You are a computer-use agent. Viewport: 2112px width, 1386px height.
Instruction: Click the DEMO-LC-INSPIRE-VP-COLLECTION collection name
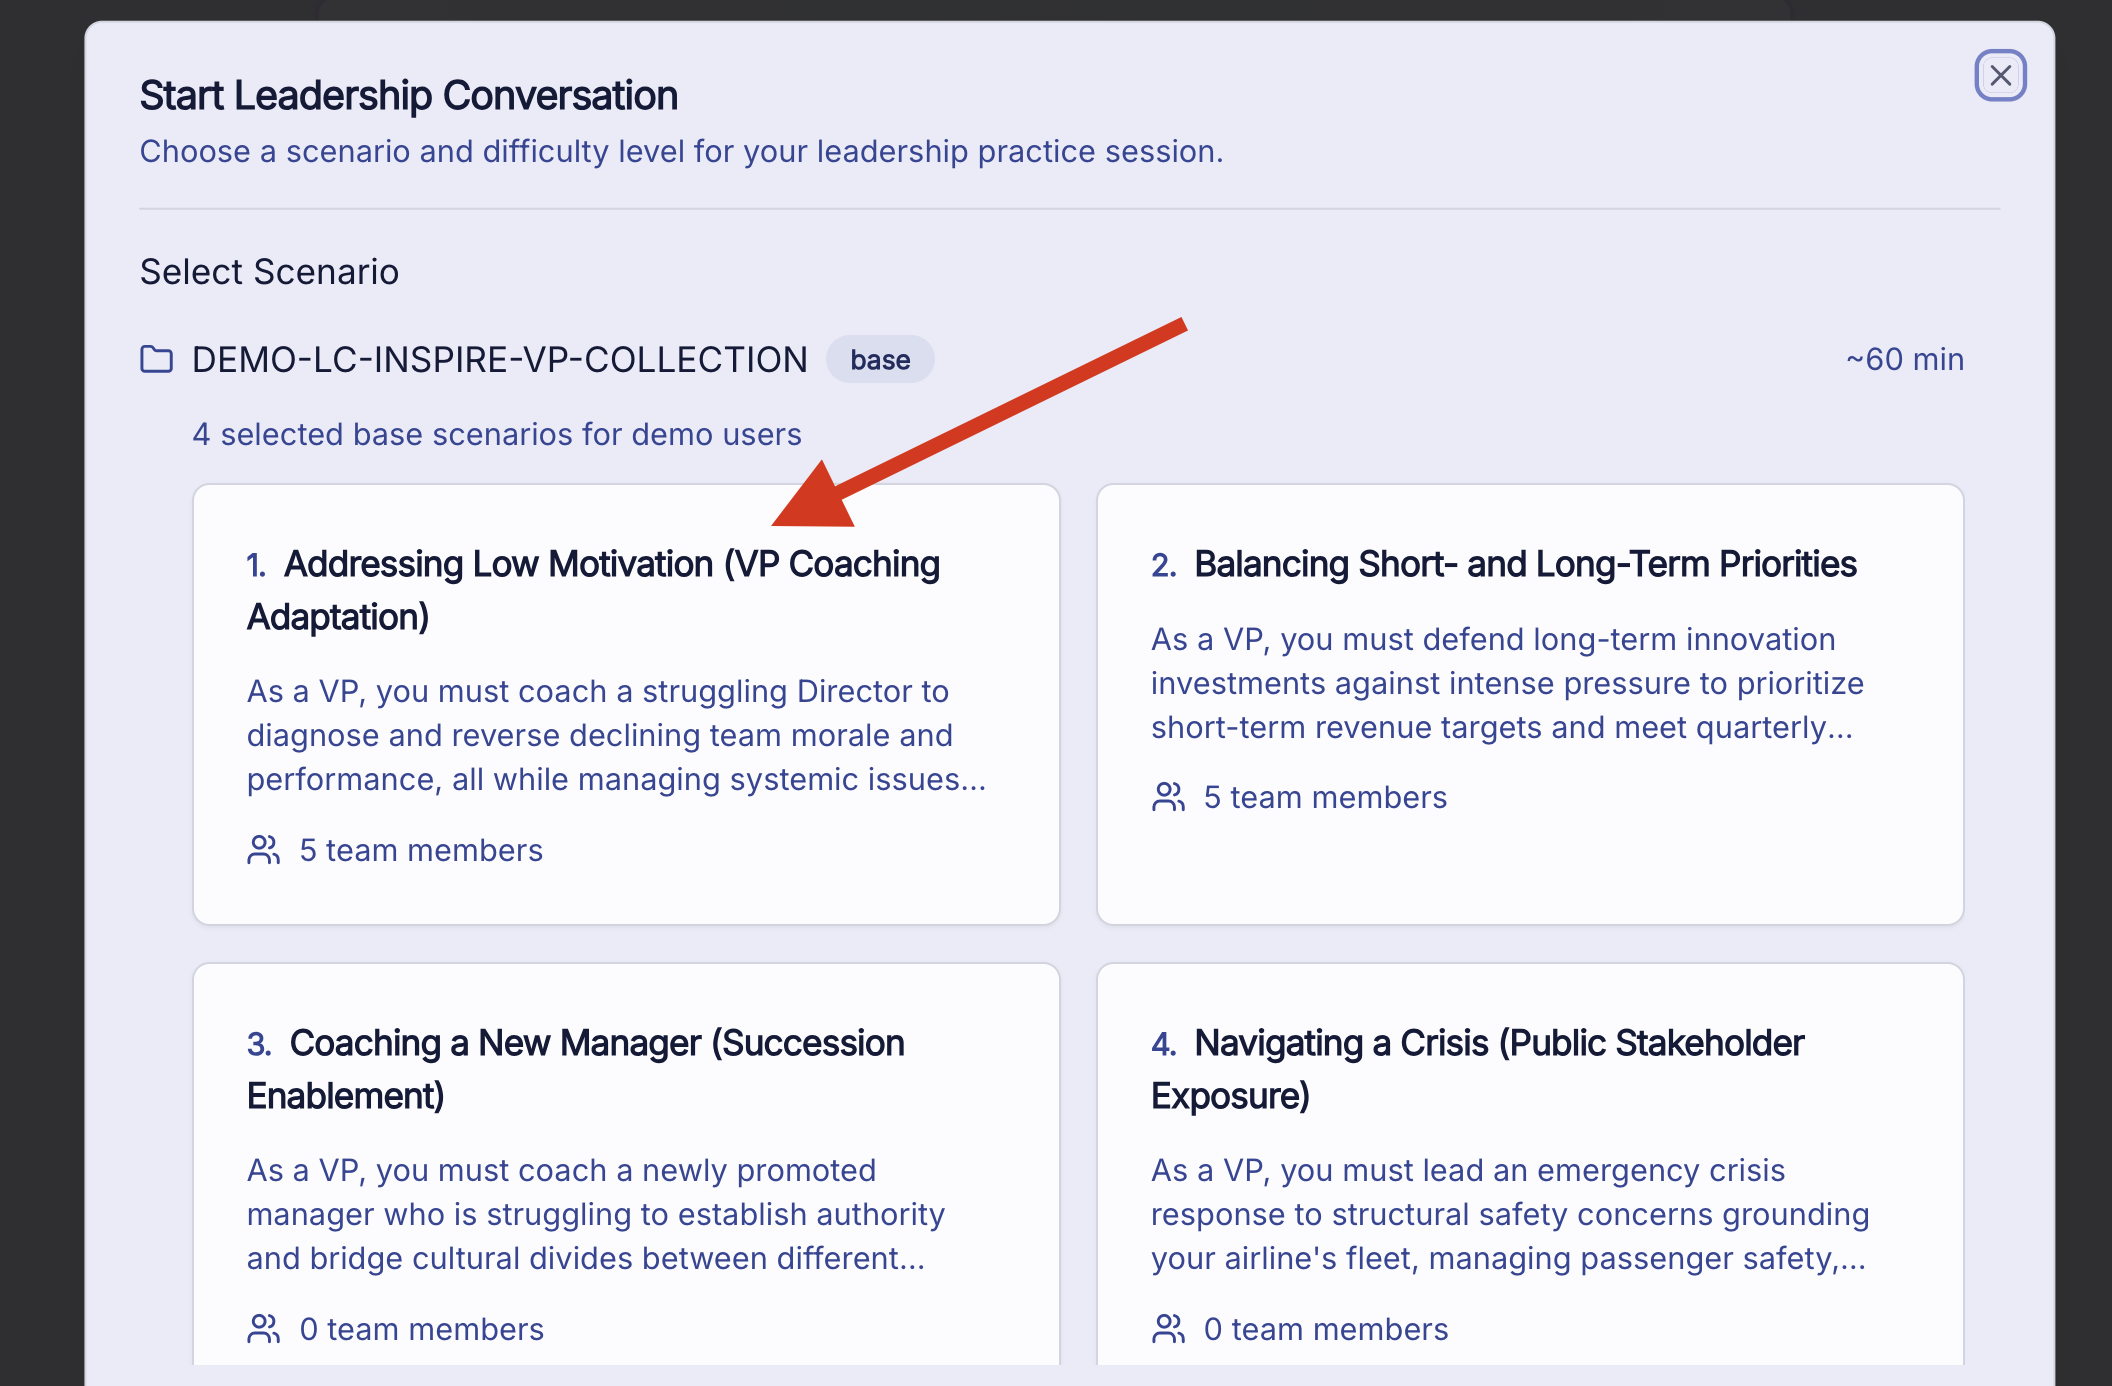tap(499, 360)
